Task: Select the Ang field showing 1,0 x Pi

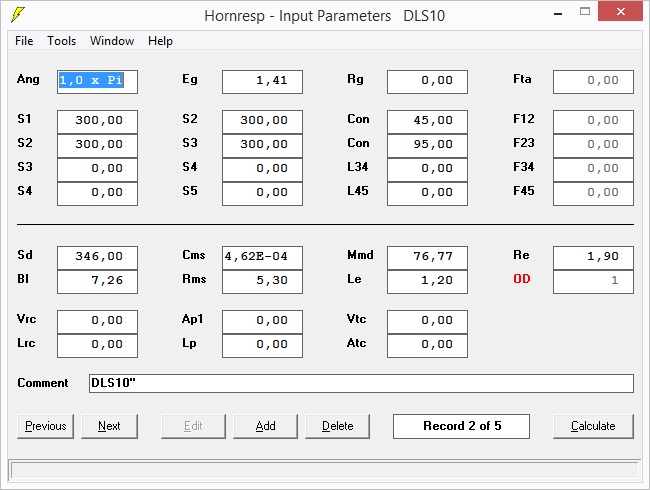Action: coord(97,82)
